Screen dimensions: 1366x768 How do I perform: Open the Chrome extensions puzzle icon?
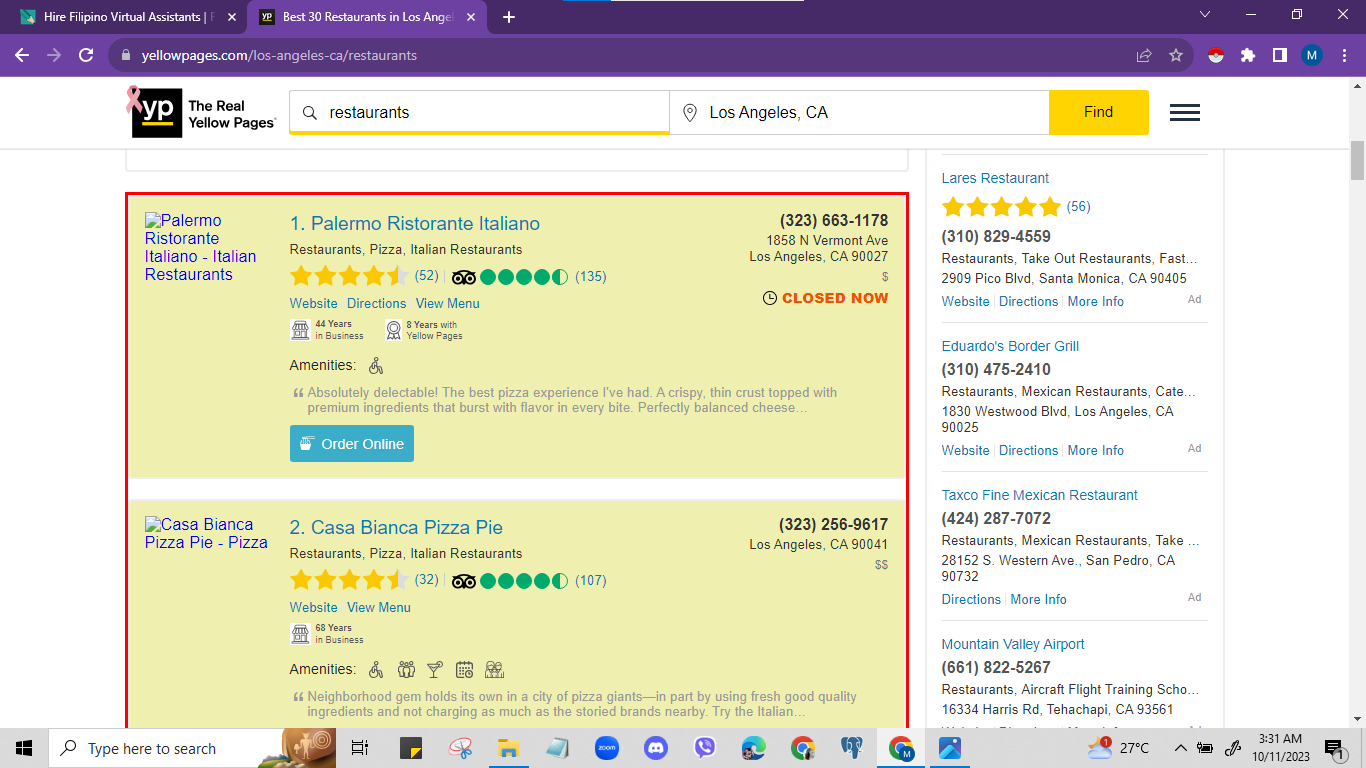[x=1248, y=55]
